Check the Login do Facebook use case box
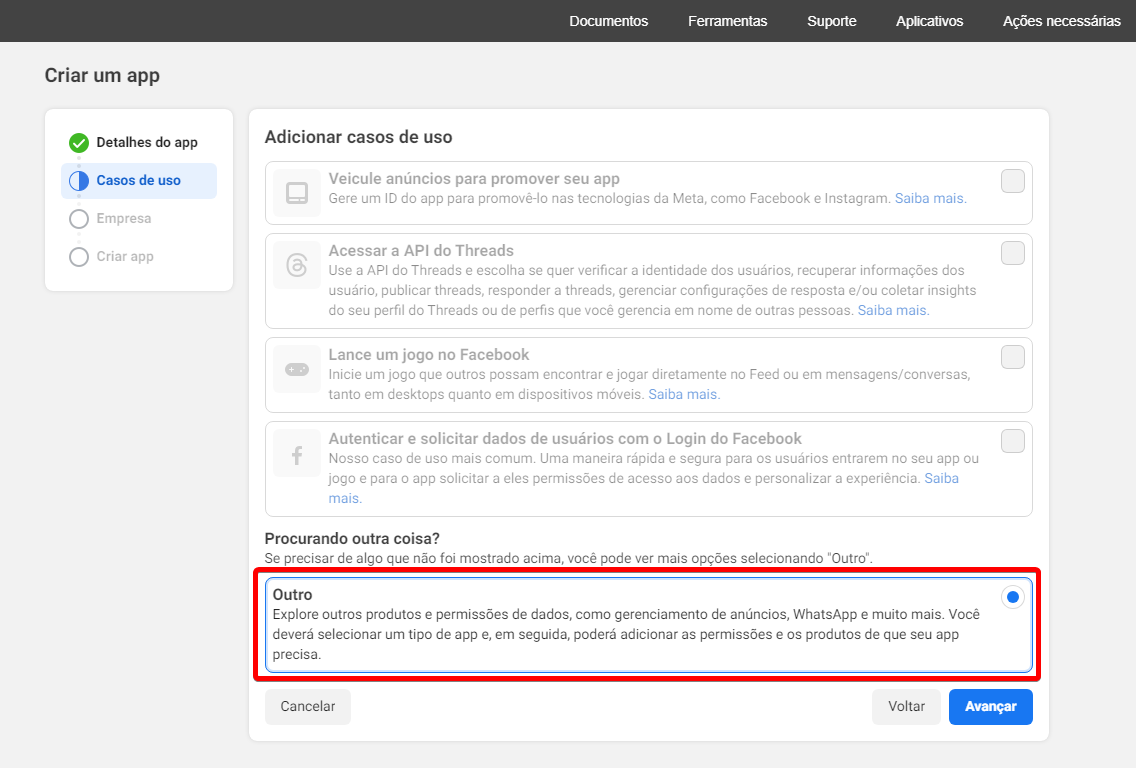Image resolution: width=1136 pixels, height=768 pixels. click(x=1012, y=441)
